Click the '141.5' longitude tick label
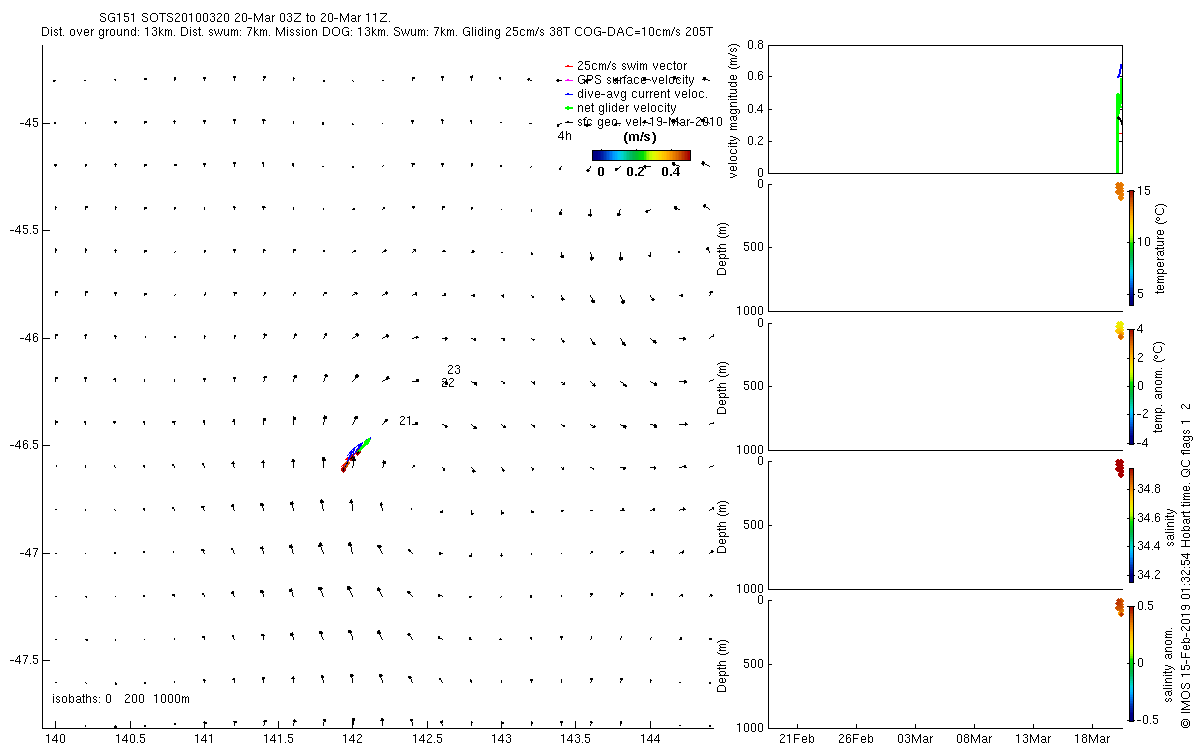The width and height of the screenshot is (1200, 750). coord(278,738)
